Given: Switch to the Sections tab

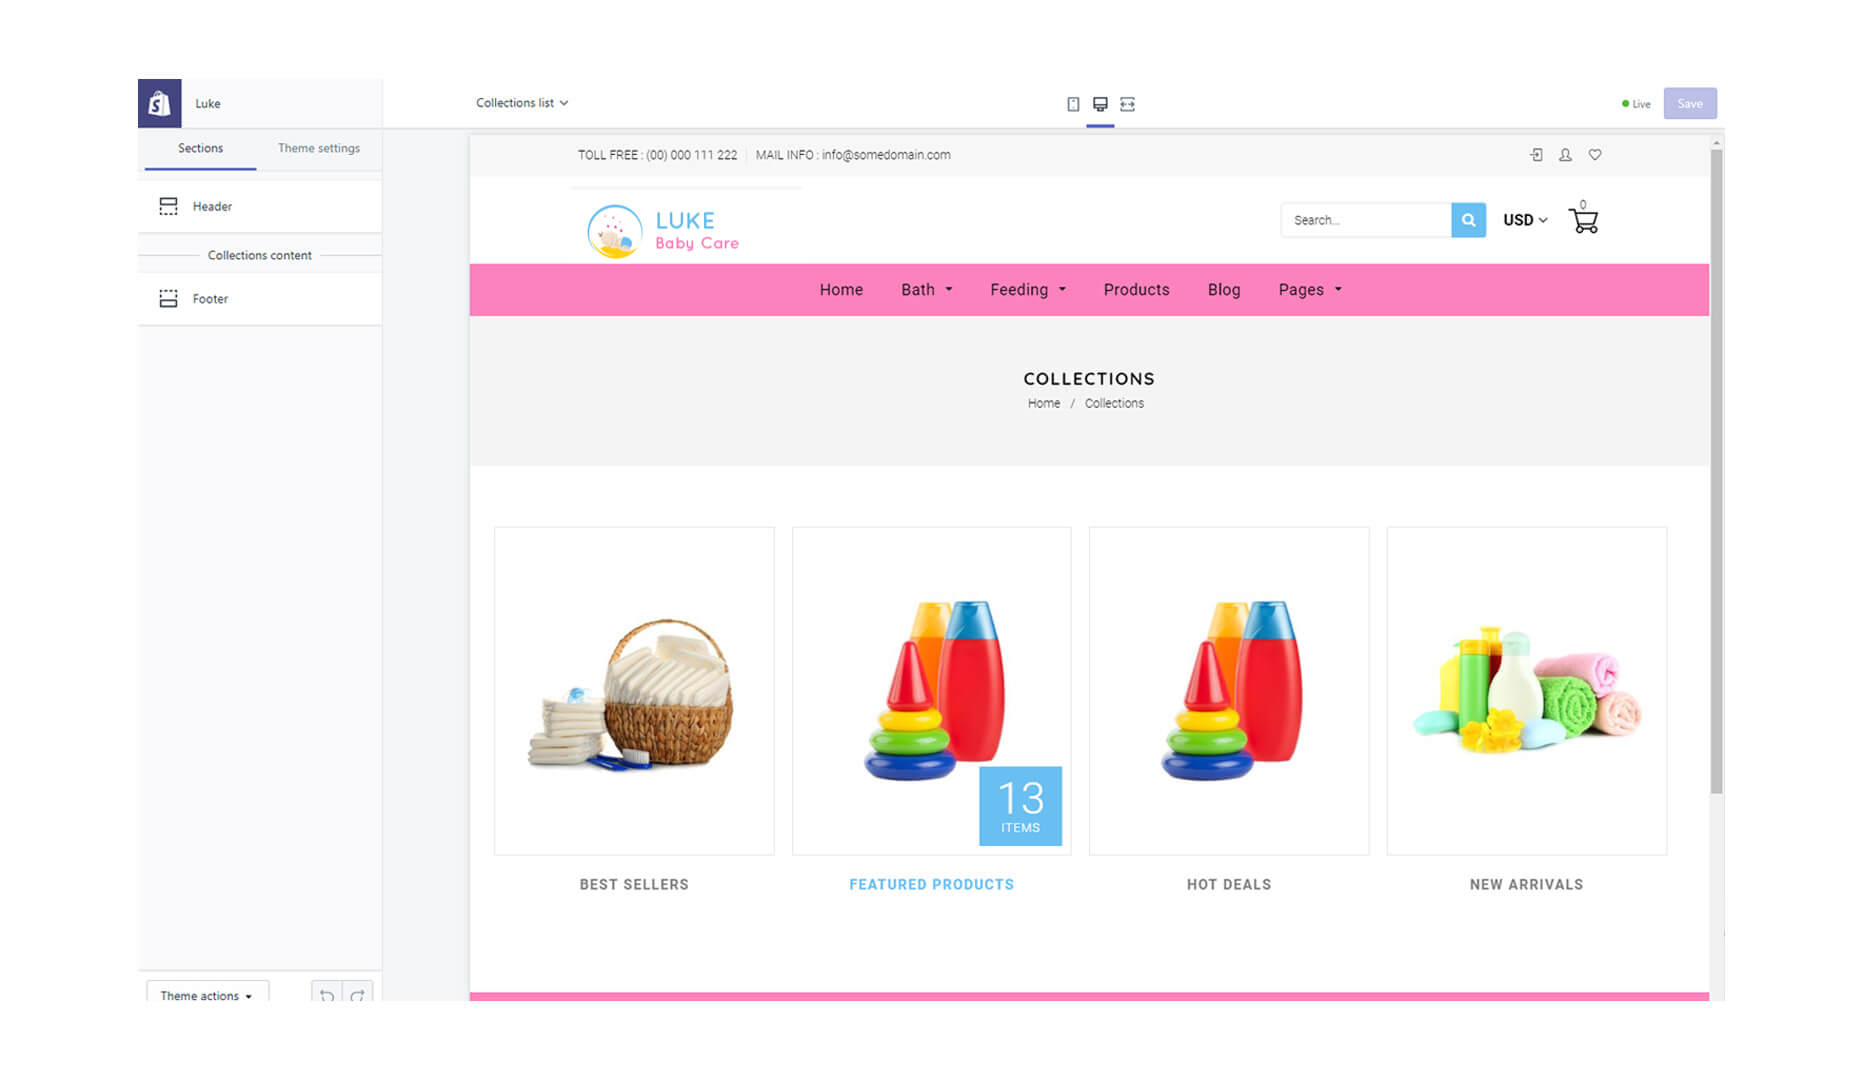Looking at the screenshot, I should click(200, 148).
